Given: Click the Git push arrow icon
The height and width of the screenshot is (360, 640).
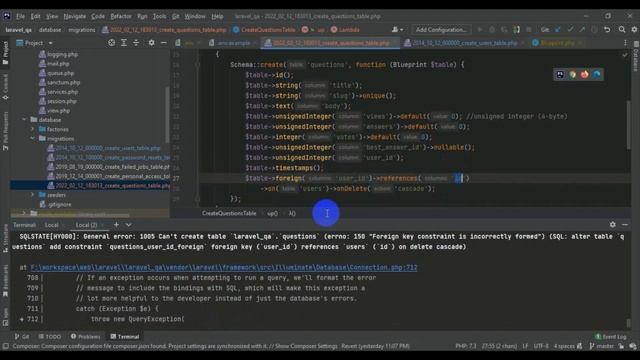Looking at the screenshot, I should [582, 30].
